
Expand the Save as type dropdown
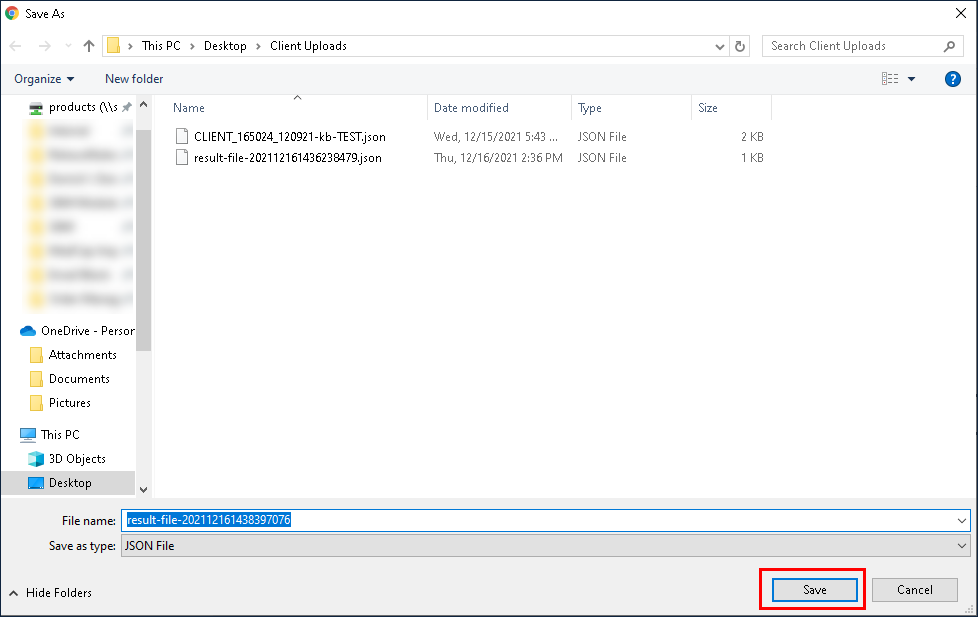(961, 546)
